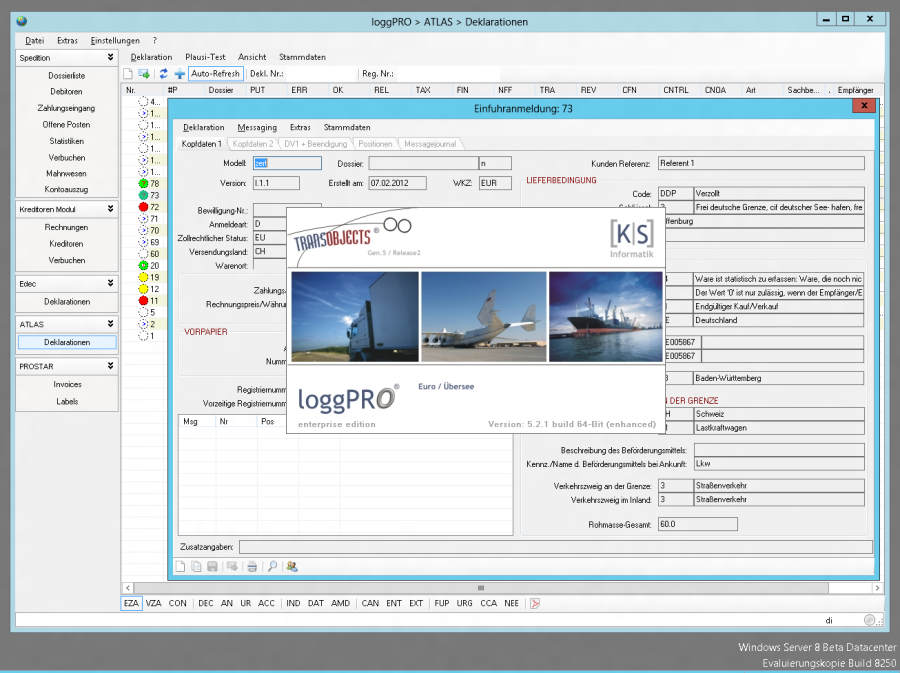Open Messaging menu in Einfuhranmeldung window

point(257,127)
